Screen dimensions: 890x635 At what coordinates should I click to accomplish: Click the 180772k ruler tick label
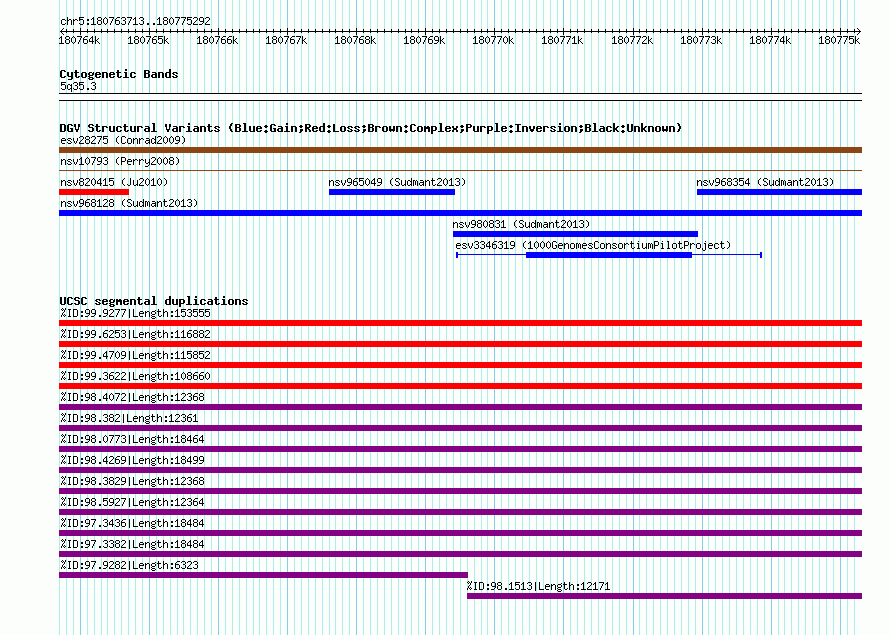coord(632,40)
